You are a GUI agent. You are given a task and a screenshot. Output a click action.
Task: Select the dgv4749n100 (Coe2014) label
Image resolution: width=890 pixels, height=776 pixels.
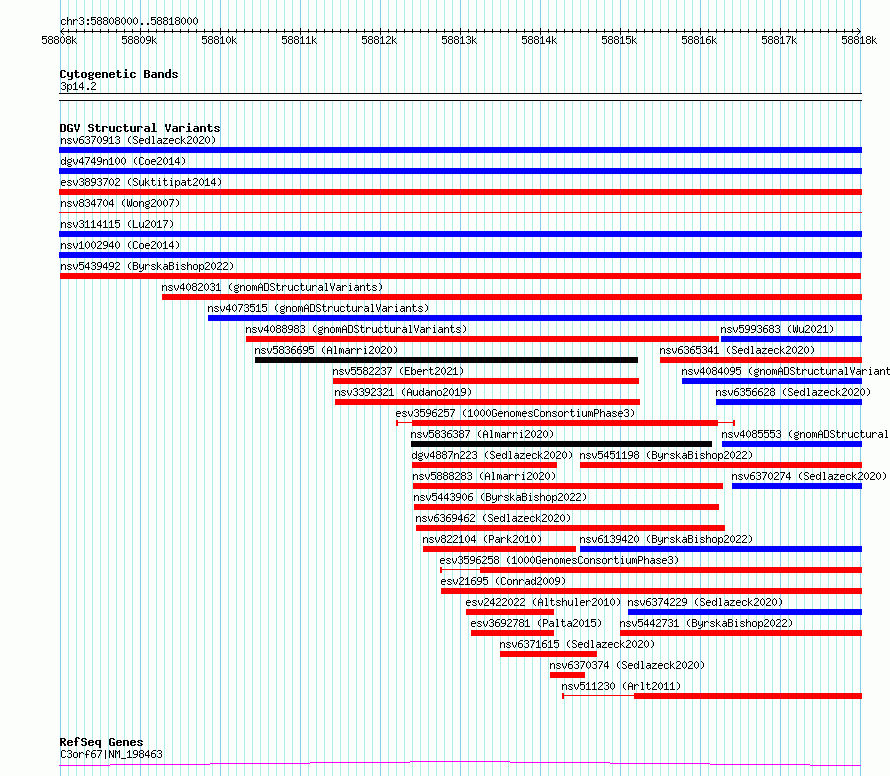(x=123, y=161)
